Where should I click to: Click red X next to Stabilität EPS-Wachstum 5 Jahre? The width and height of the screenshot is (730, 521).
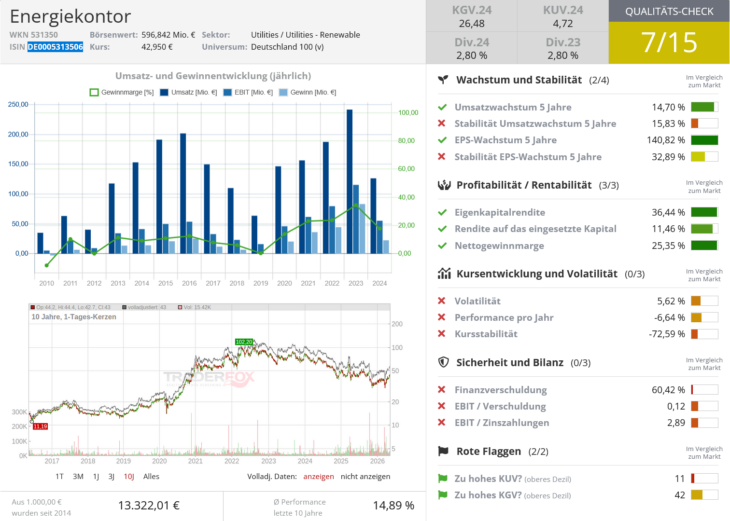[x=442, y=156]
